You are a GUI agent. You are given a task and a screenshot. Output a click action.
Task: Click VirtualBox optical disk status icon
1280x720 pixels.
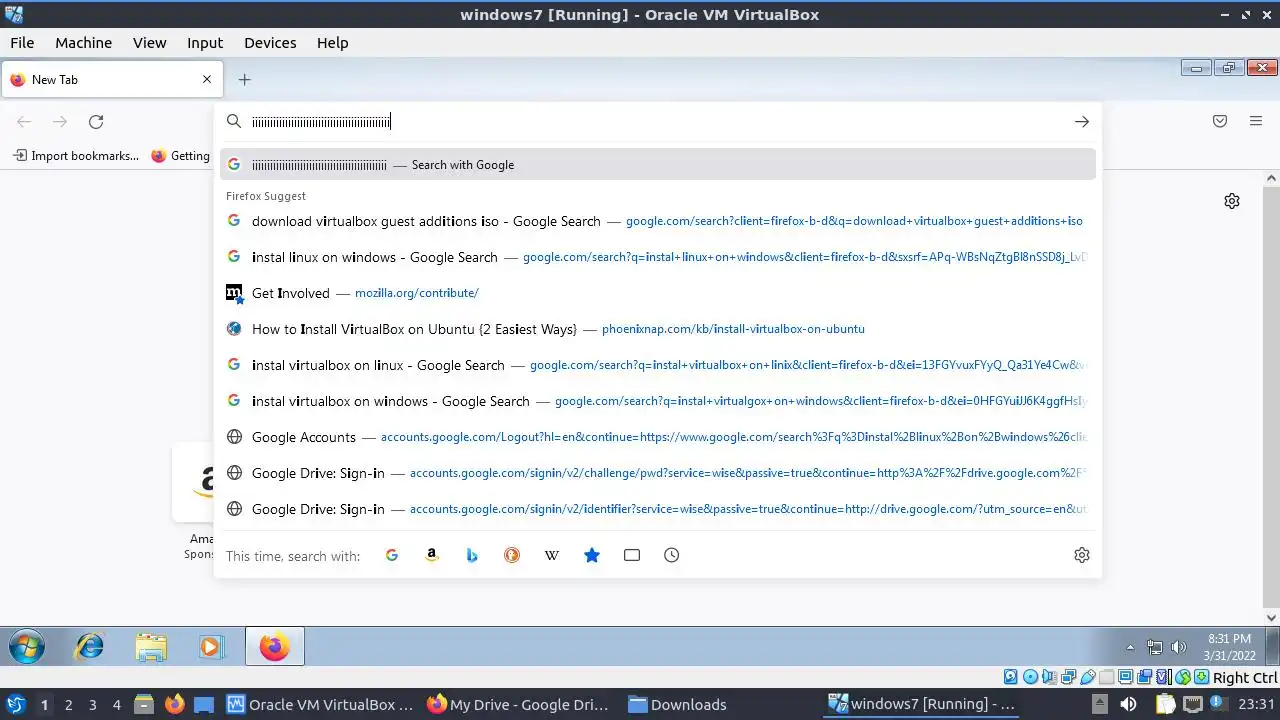(x=1030, y=678)
